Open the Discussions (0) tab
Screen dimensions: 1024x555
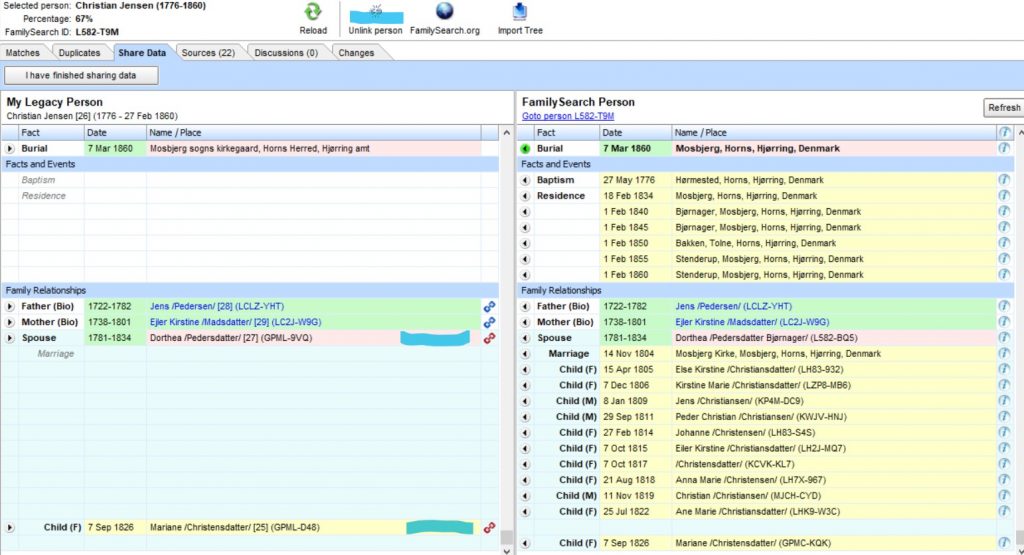286,53
